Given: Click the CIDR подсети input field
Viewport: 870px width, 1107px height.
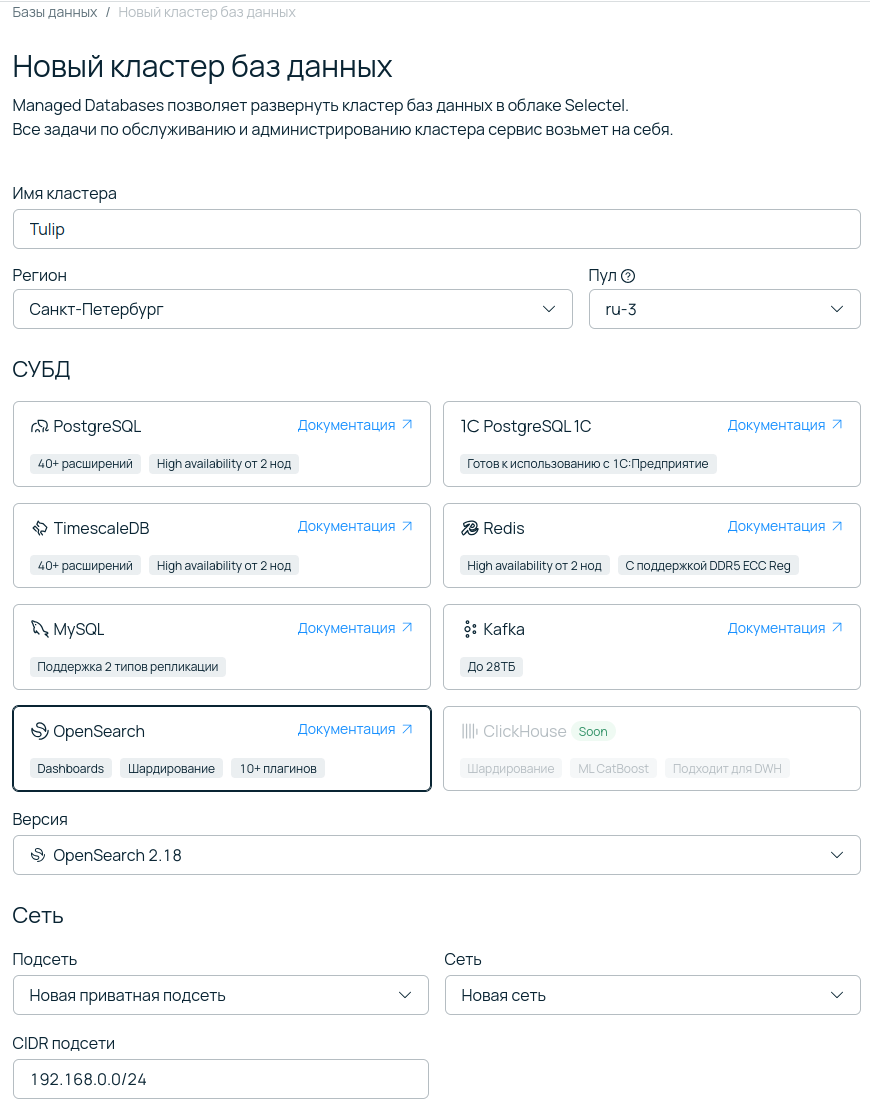Looking at the screenshot, I should click(220, 1079).
